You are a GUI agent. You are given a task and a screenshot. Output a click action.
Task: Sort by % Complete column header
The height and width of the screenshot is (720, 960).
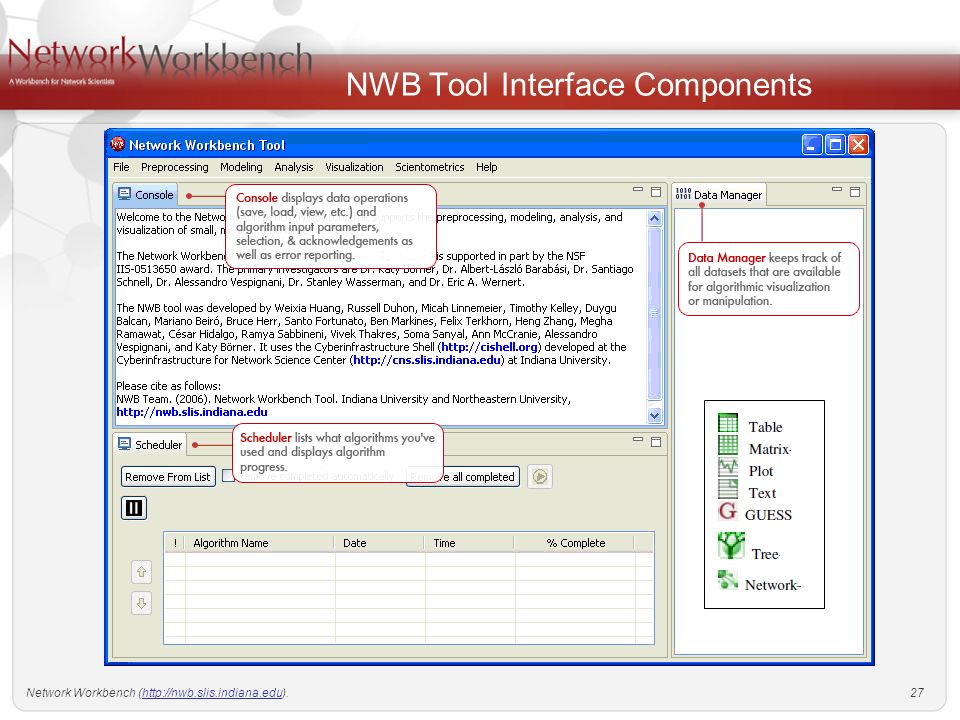point(575,543)
